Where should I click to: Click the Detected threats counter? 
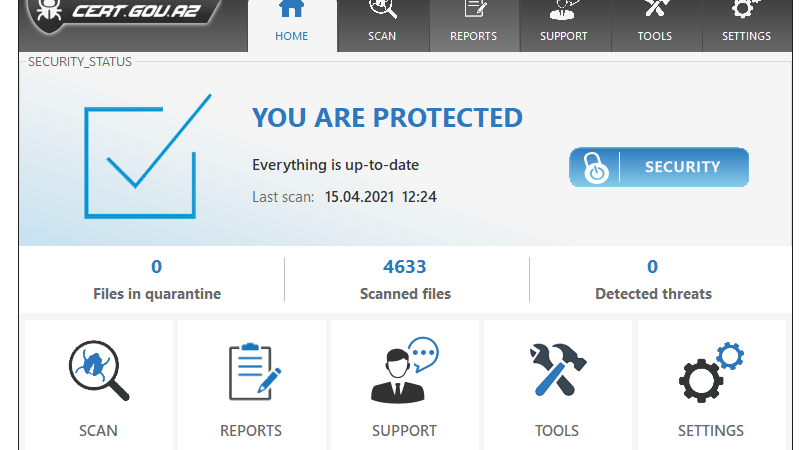653,279
